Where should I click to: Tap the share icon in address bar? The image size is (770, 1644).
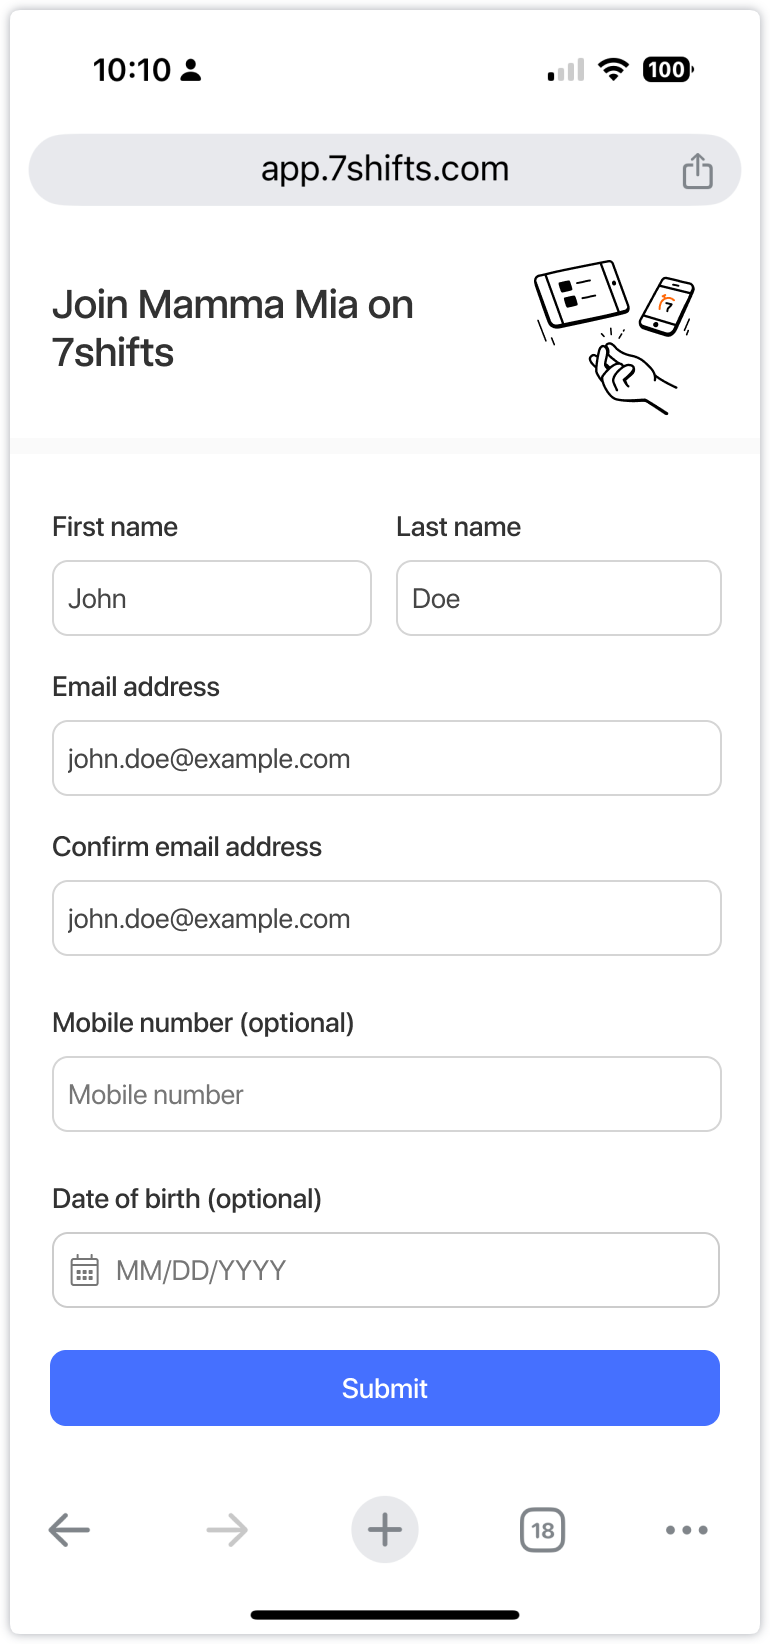[697, 171]
